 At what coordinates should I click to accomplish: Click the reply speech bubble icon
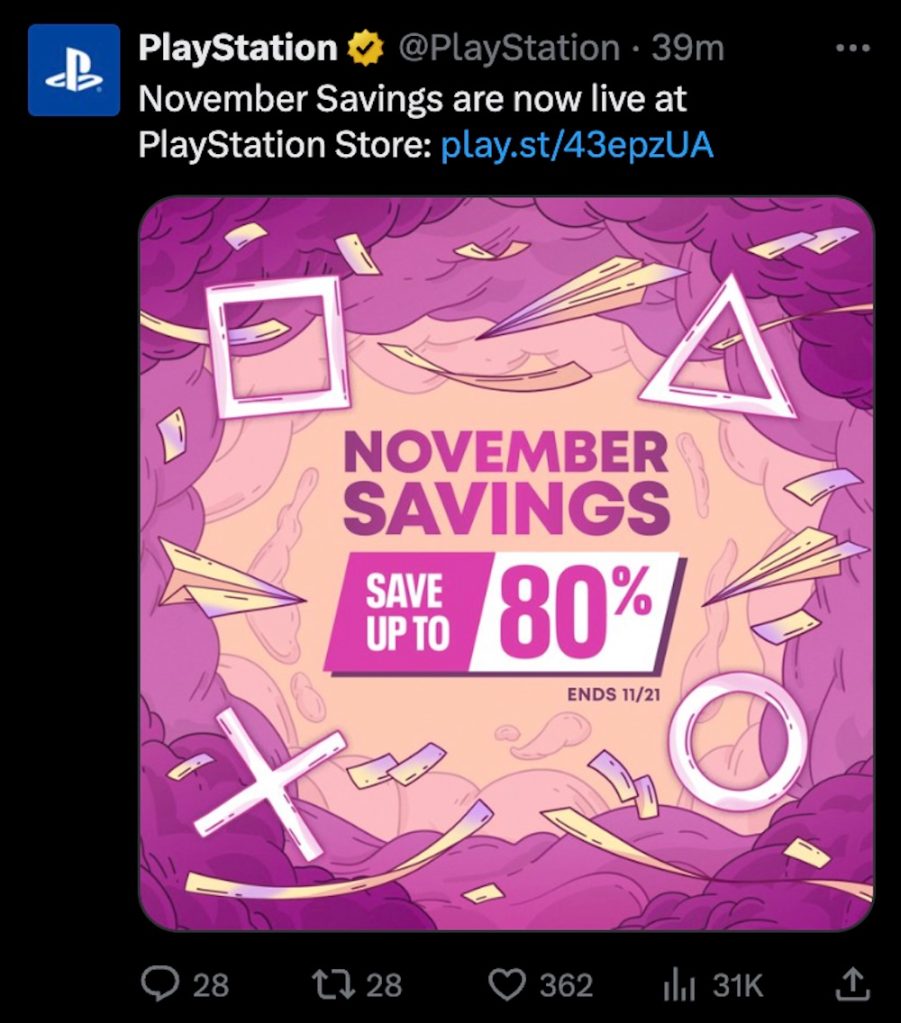coord(159,984)
